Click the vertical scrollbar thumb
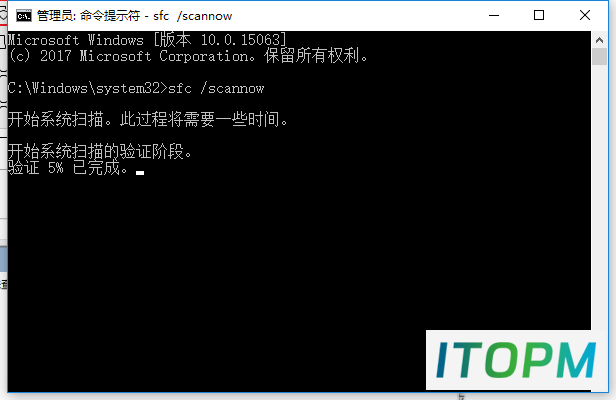The image size is (616, 400). (599, 57)
